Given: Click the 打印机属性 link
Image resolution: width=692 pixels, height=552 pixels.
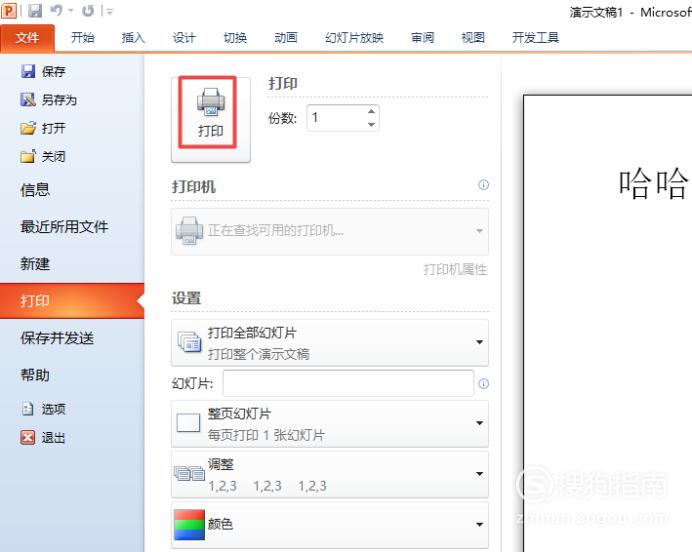Looking at the screenshot, I should click(455, 269).
